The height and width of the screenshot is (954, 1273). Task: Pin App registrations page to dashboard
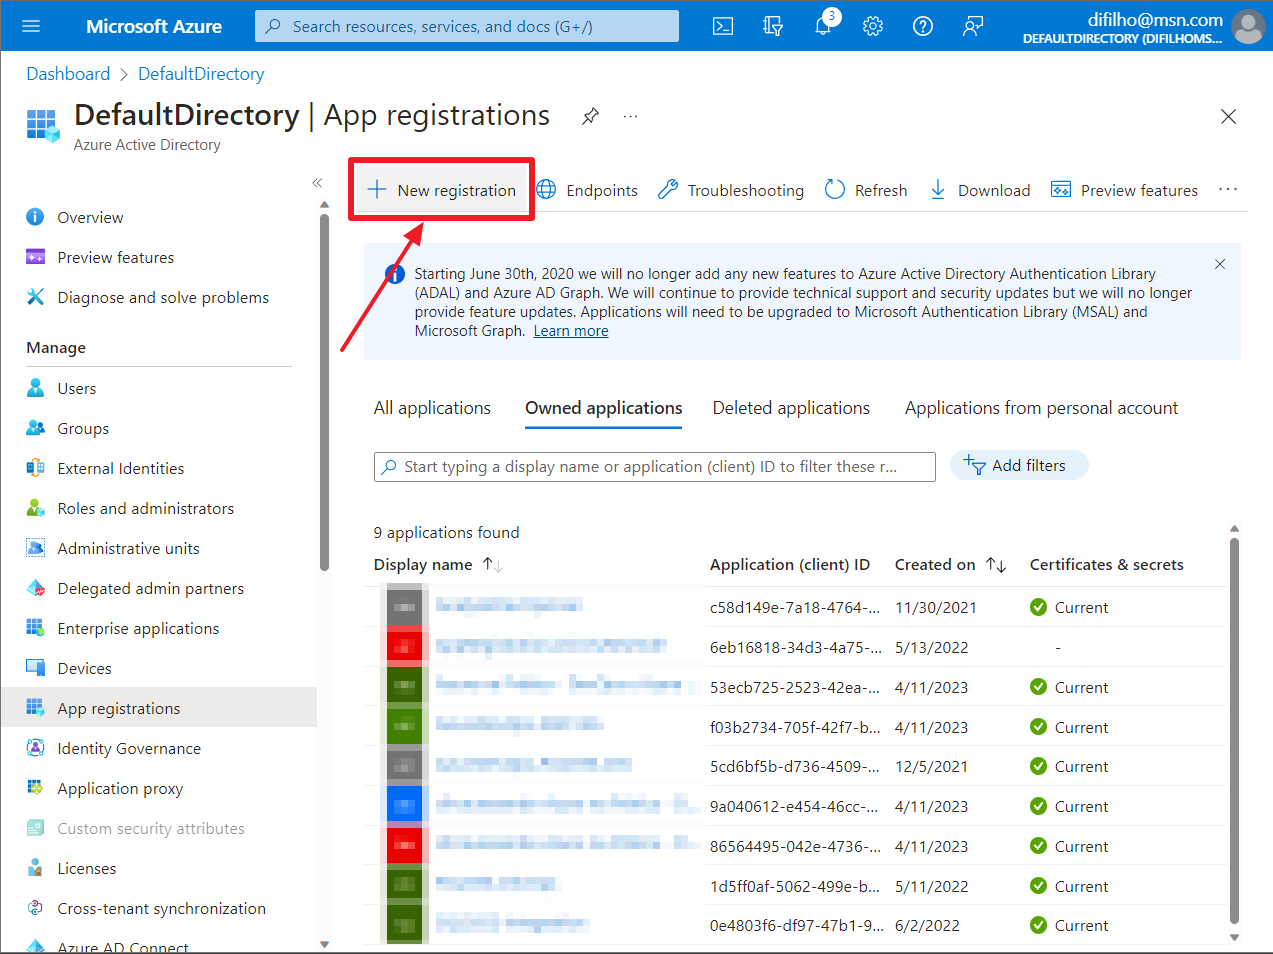pyautogui.click(x=590, y=116)
